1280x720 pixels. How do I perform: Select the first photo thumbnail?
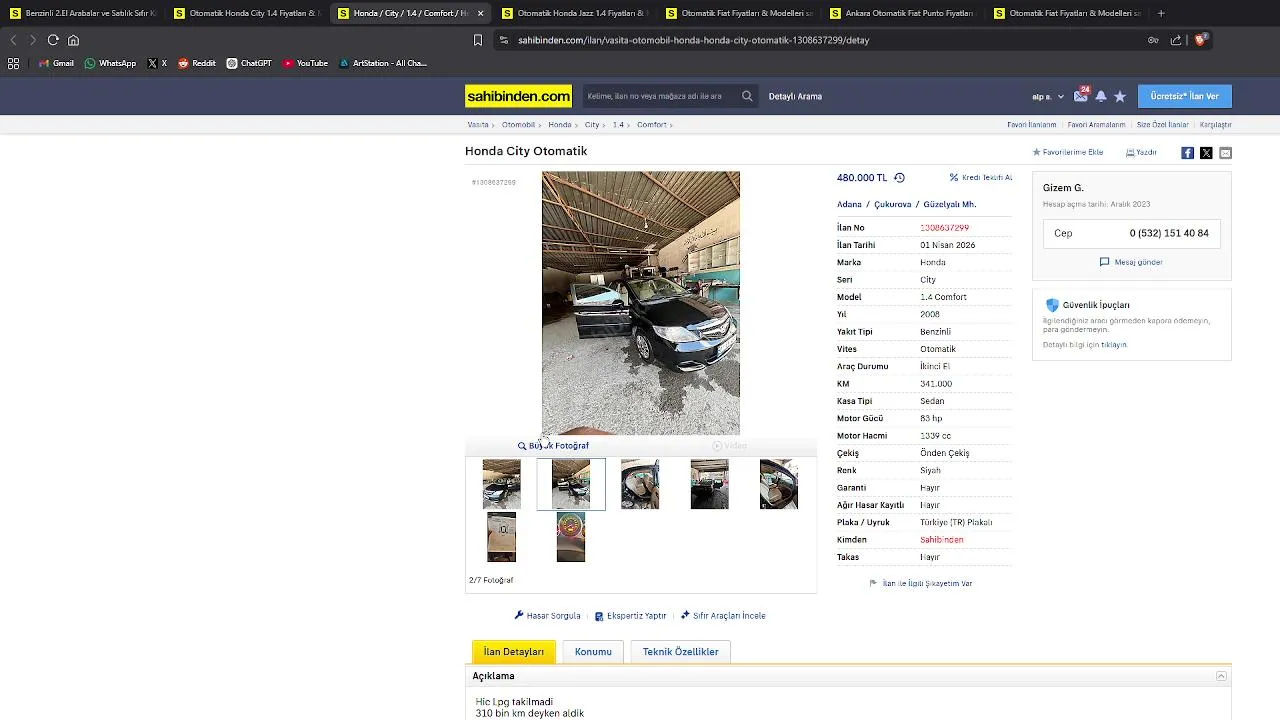(x=501, y=484)
